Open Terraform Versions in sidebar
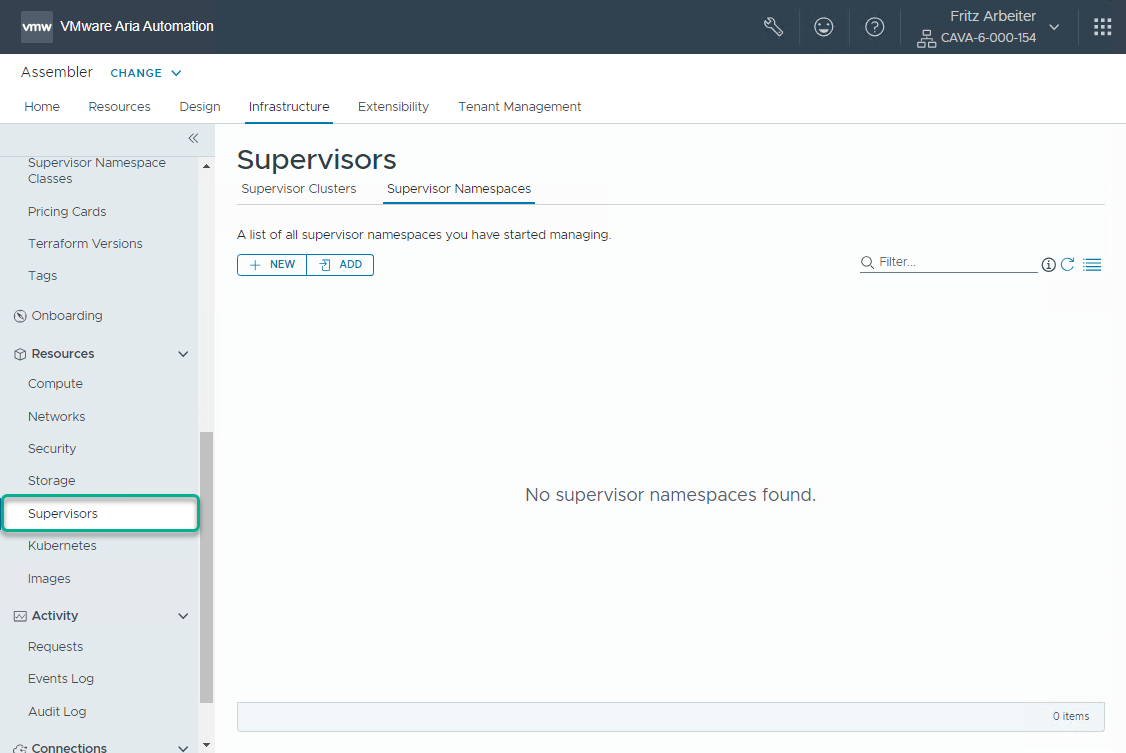 (85, 244)
